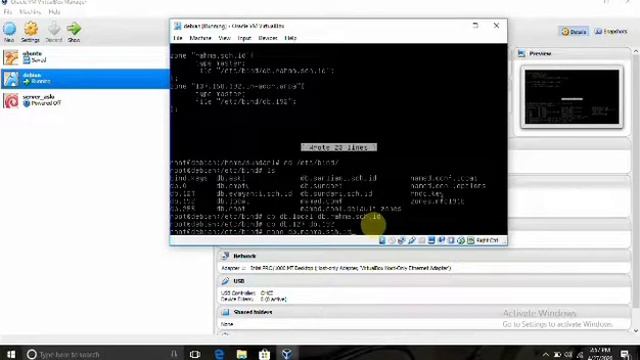Click the VM window title bar app icon
Screen dimensions: 640x360
point(178,26)
